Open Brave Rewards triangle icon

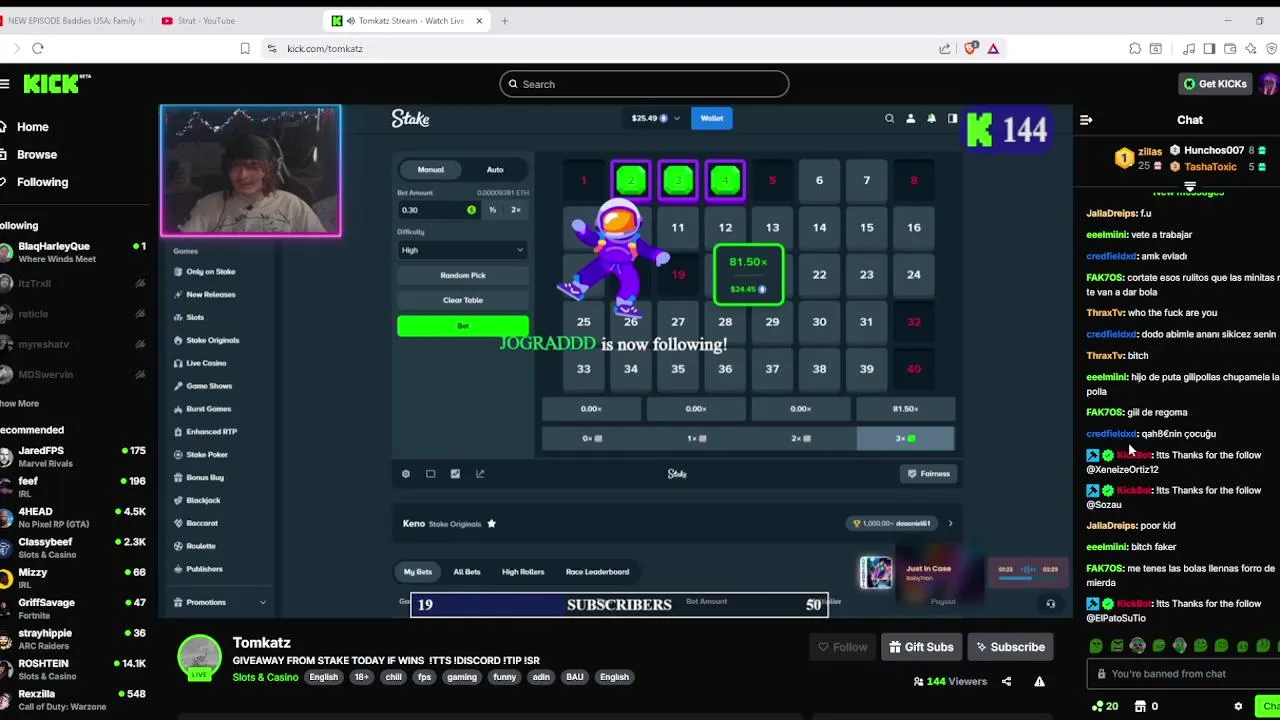point(993,48)
